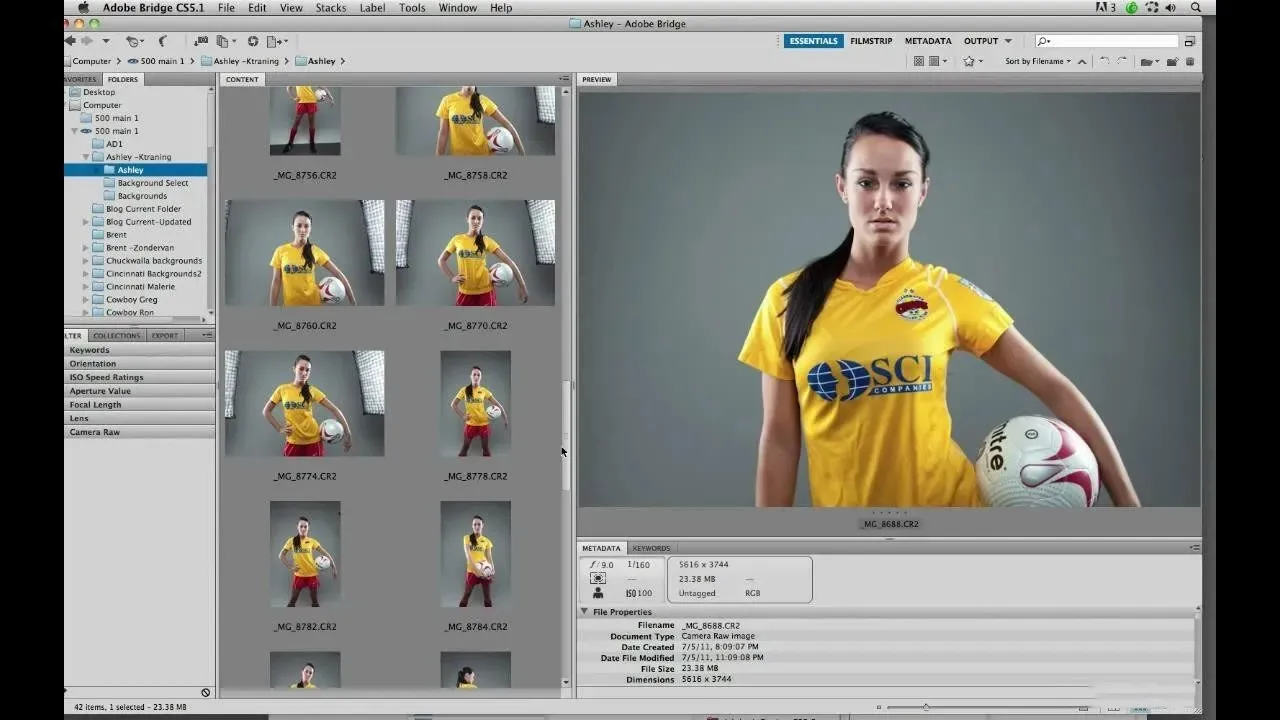The height and width of the screenshot is (720, 1280).
Task: Switch to the Filmstrip workspace
Action: [871, 41]
